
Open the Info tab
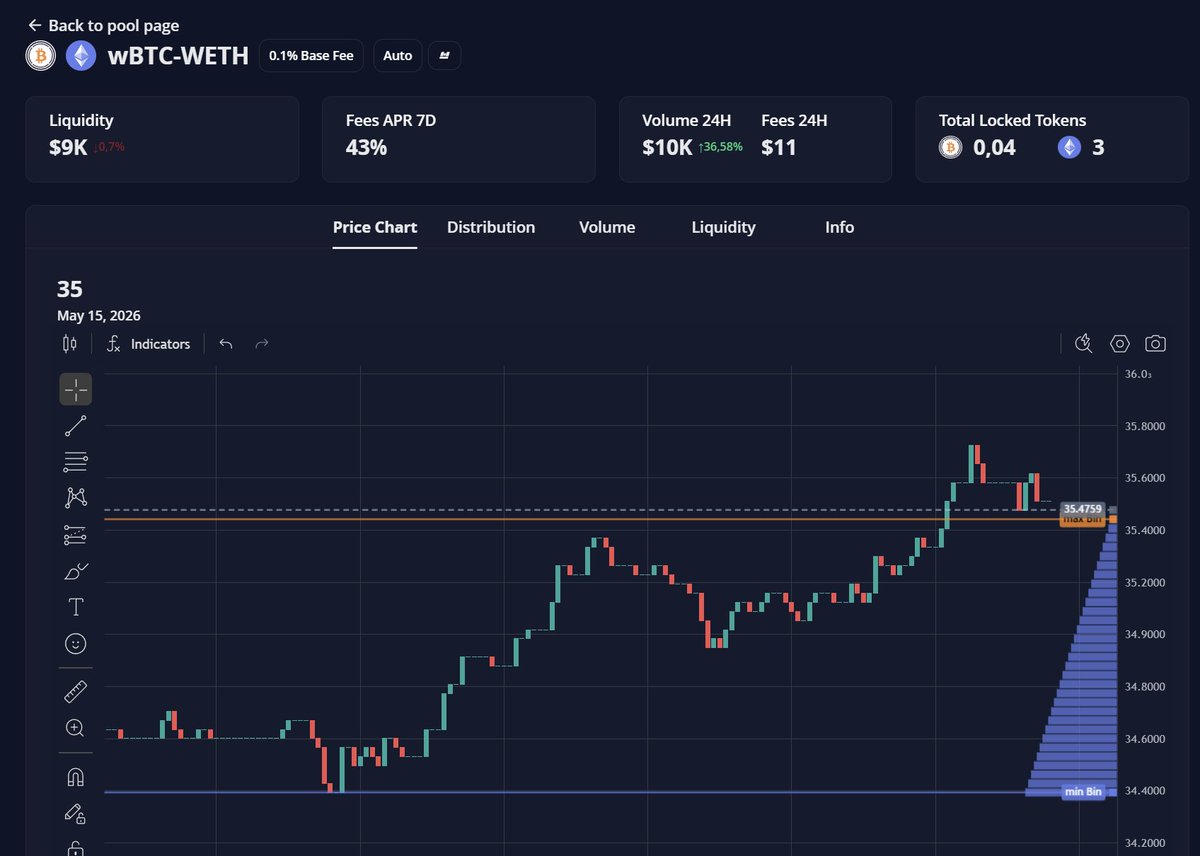(840, 227)
